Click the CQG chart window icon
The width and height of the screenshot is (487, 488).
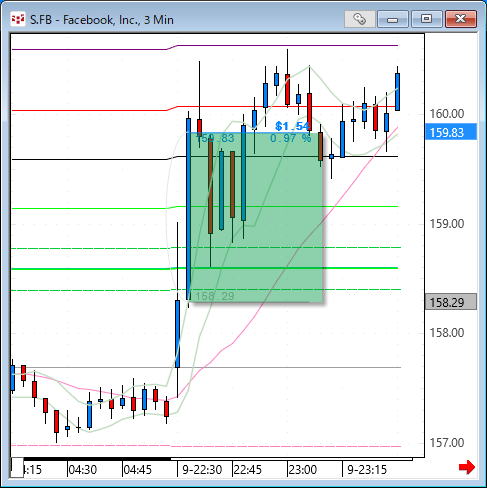18,19
